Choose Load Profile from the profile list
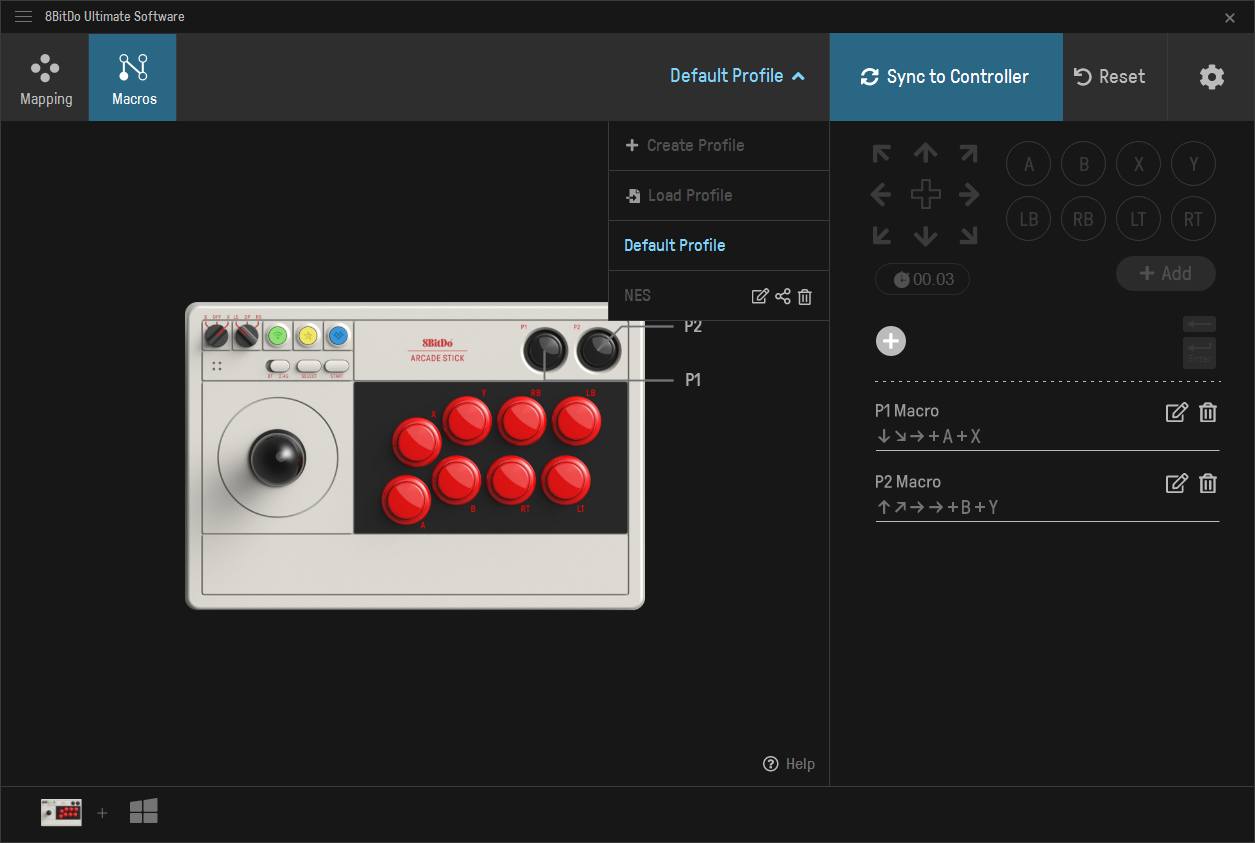This screenshot has height=843, width=1255. coord(719,196)
